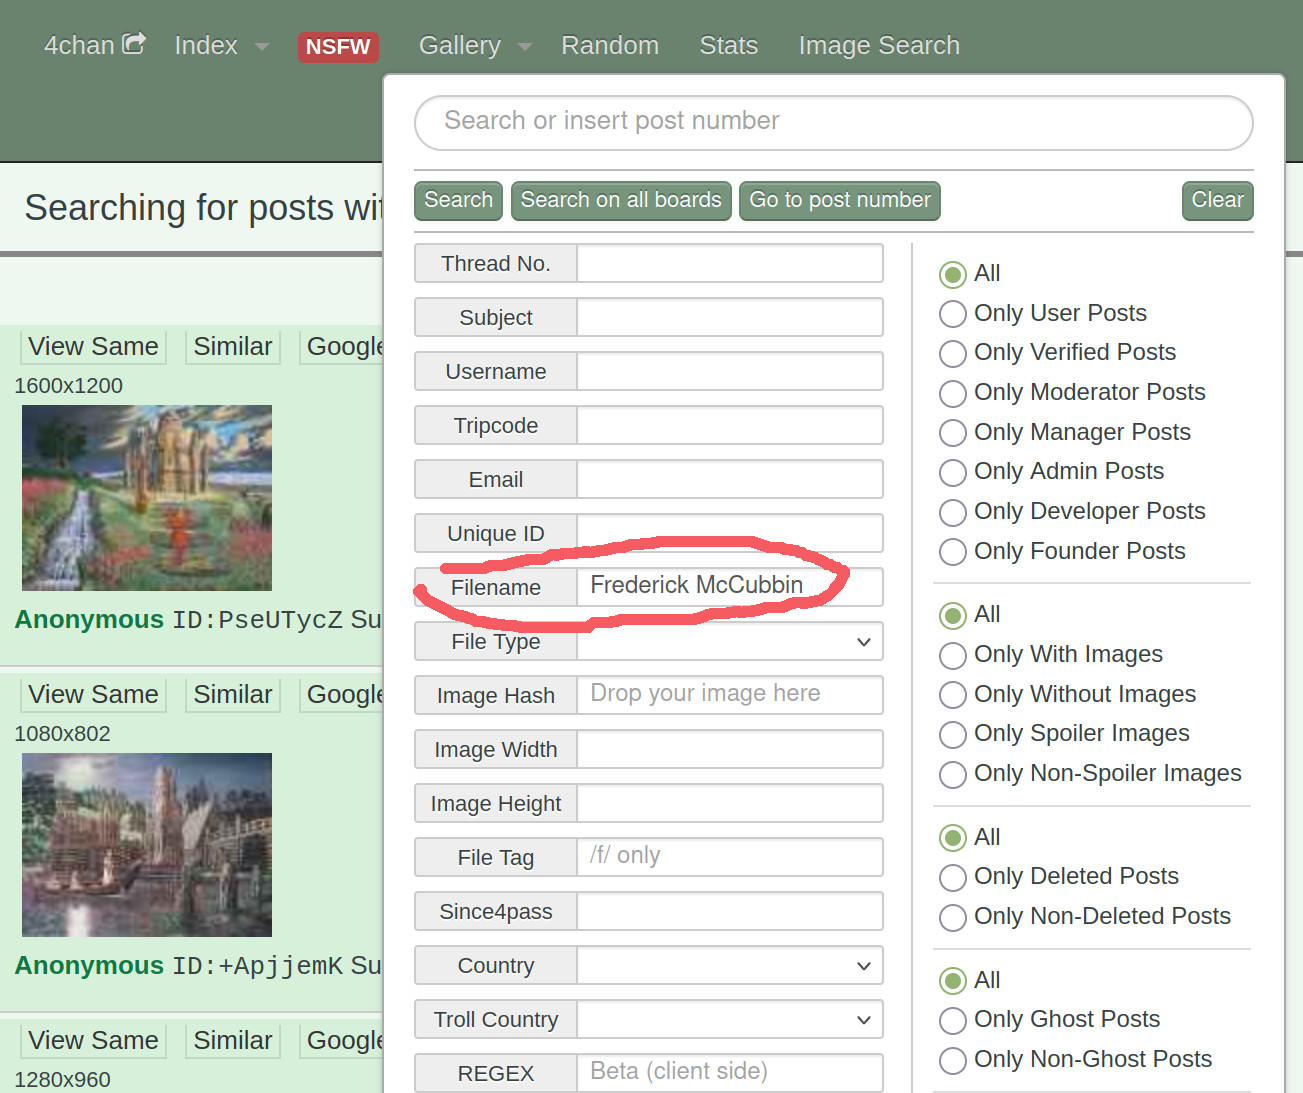1303x1093 pixels.
Task: Click the ID:+ApjjemK poster ID
Action: click(258, 966)
